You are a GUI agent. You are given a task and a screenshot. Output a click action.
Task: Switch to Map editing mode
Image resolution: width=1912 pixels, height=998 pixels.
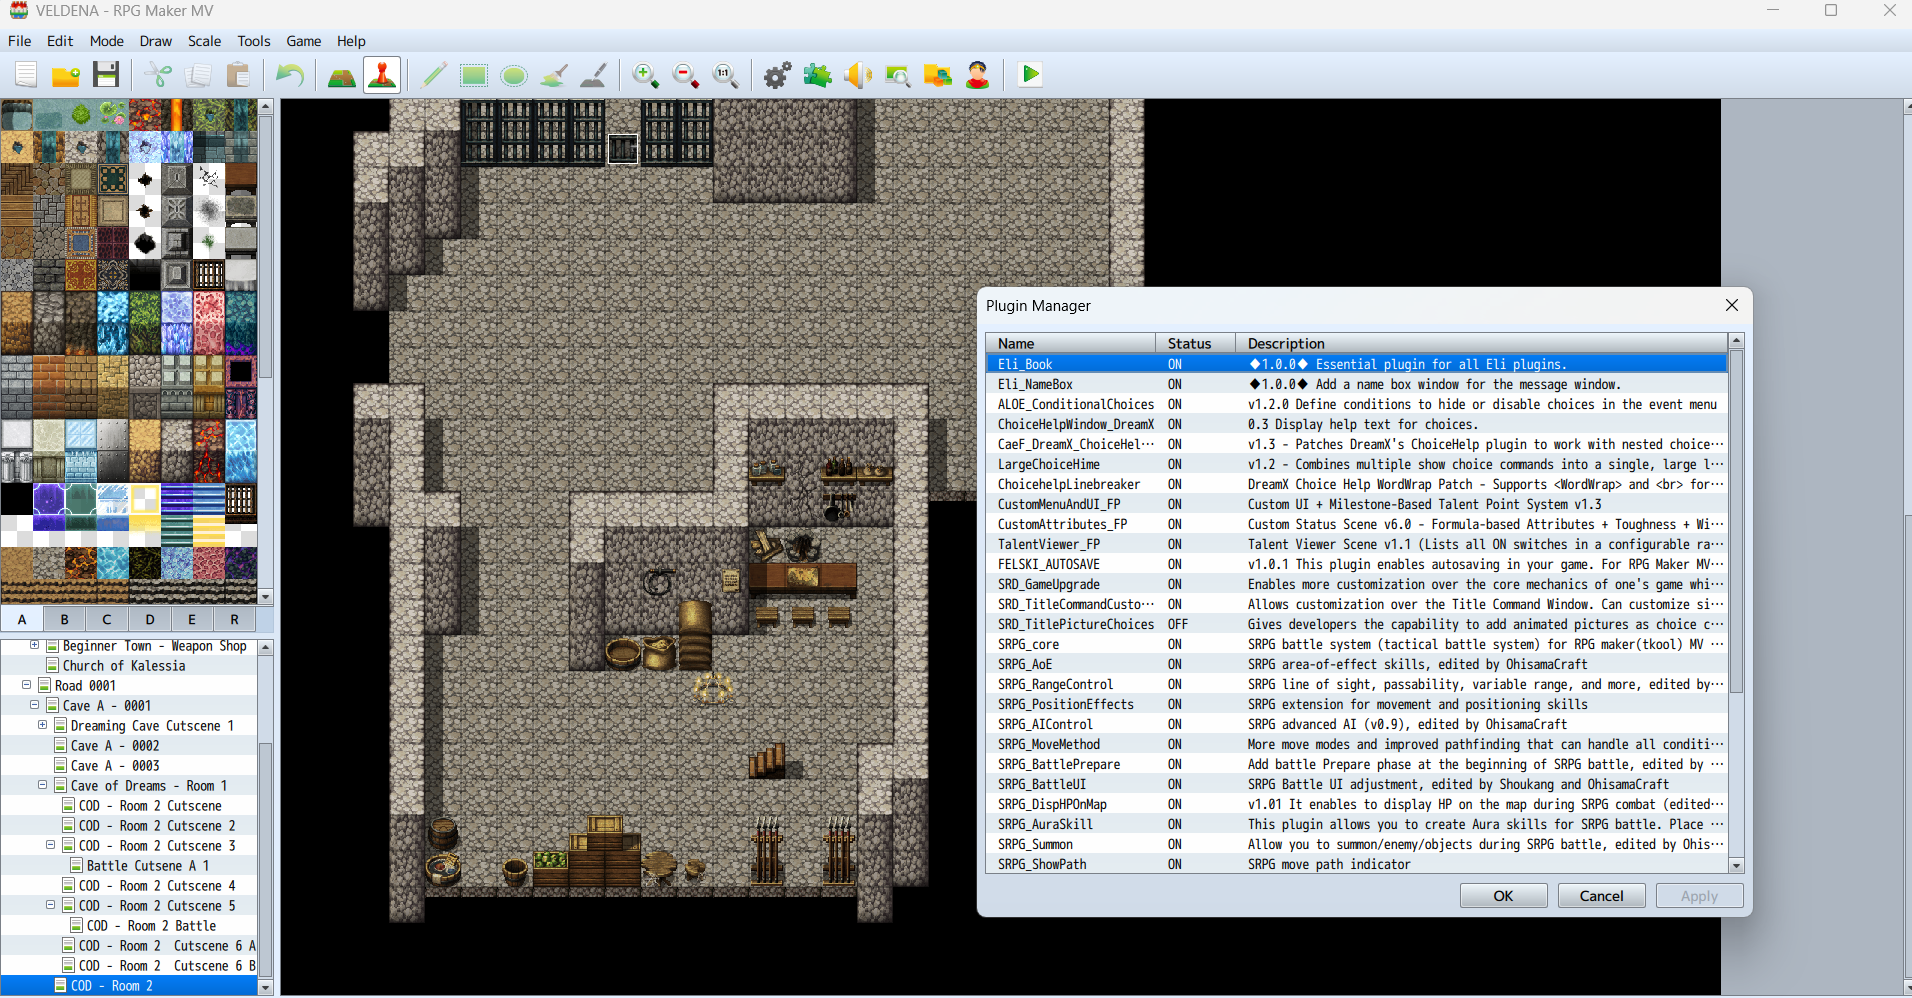pos(342,75)
